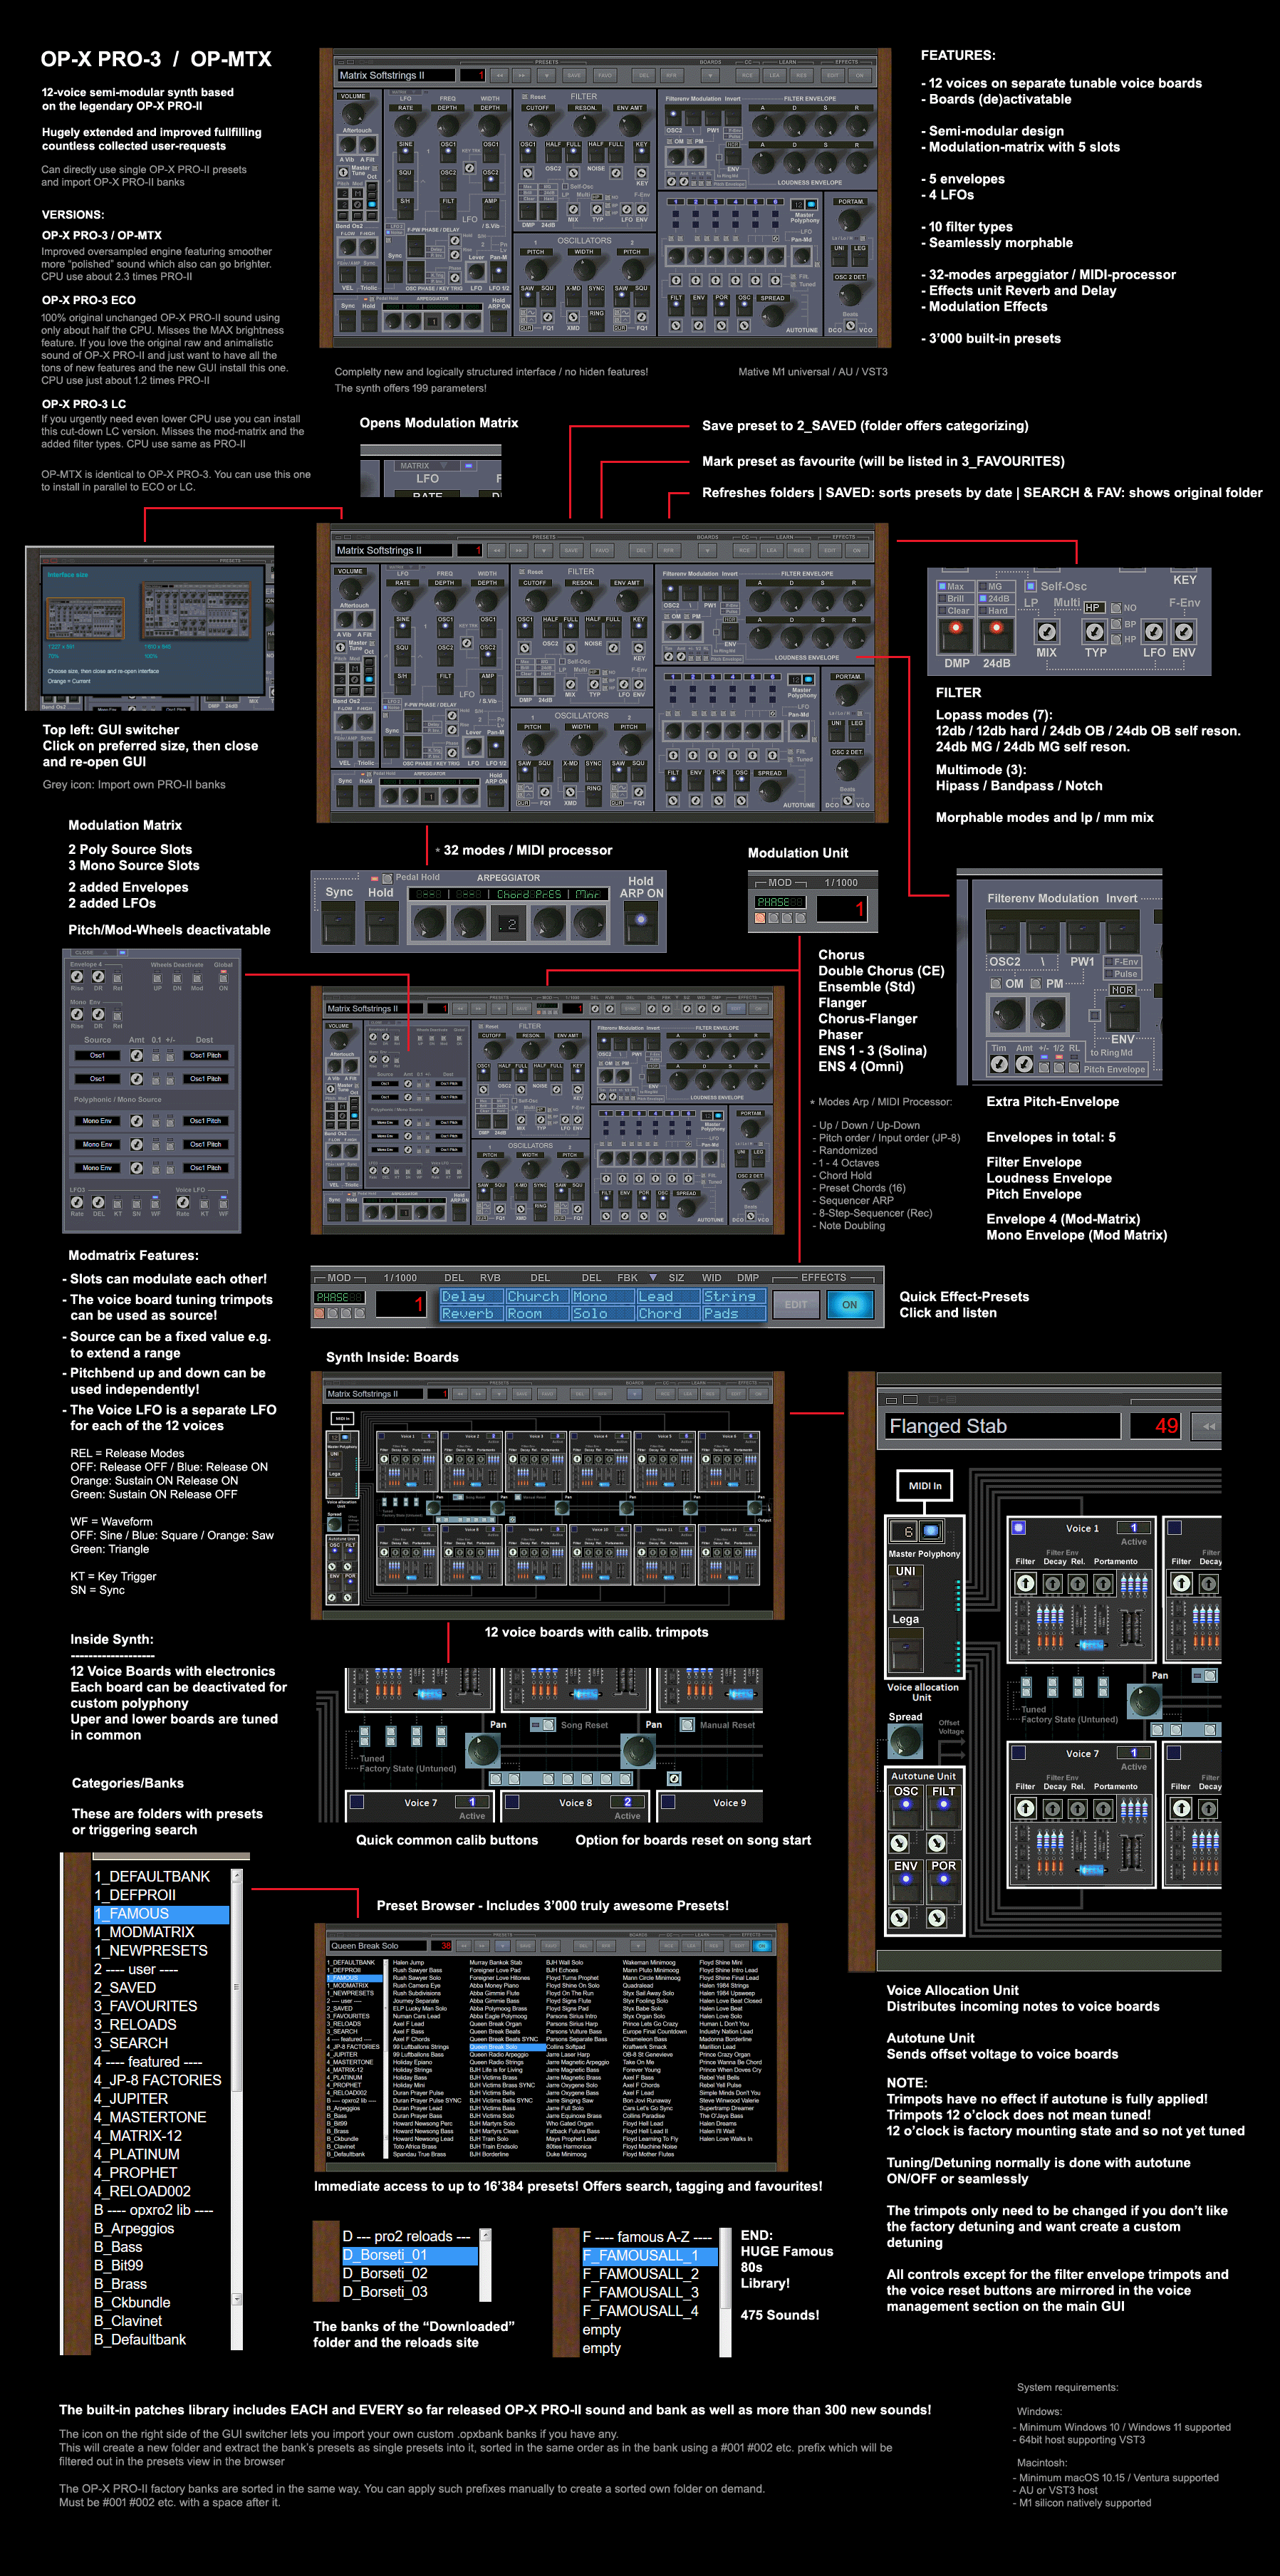Click the MIDI In box in the enlarged boards view

point(925,1486)
